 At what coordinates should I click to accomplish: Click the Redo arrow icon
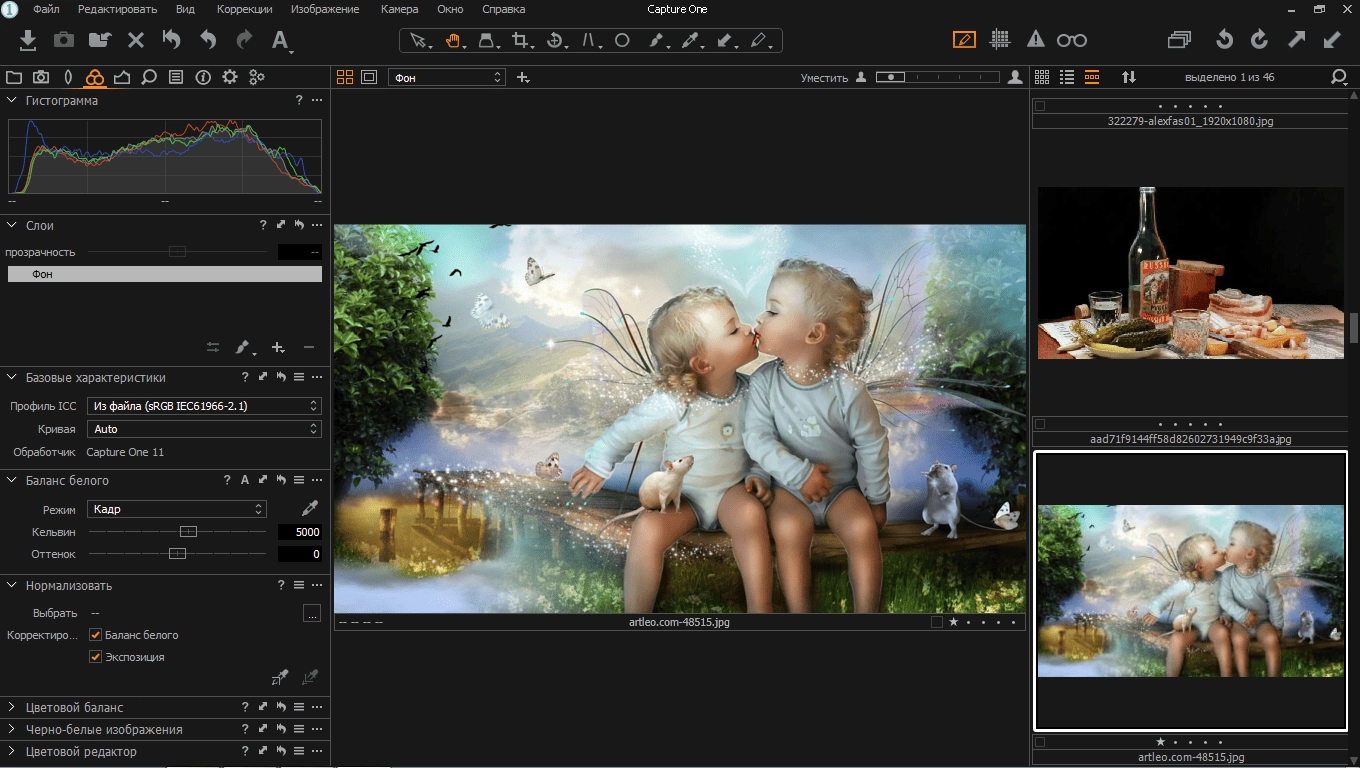point(244,40)
